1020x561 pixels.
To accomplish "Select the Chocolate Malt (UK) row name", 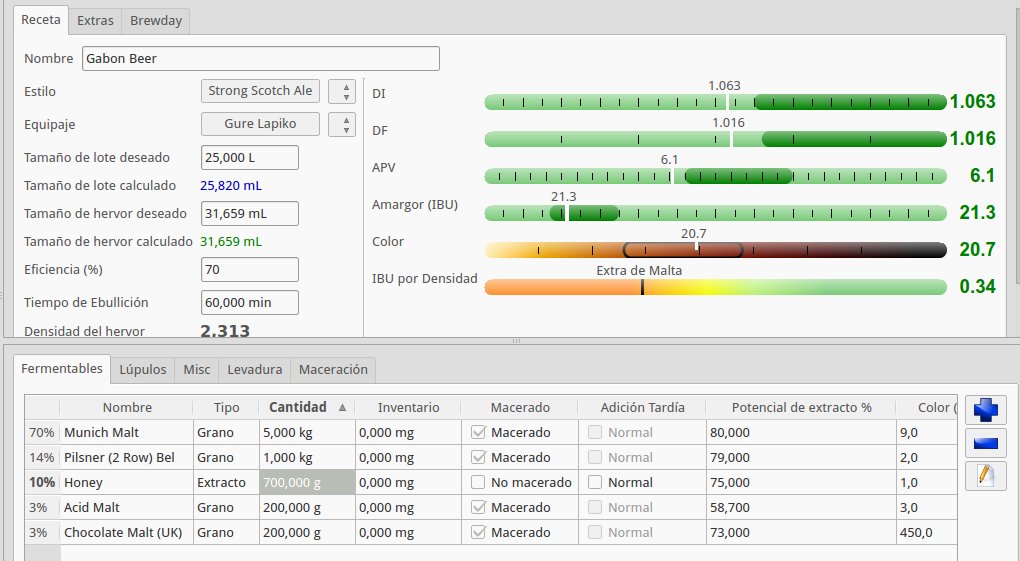I will click(x=123, y=532).
